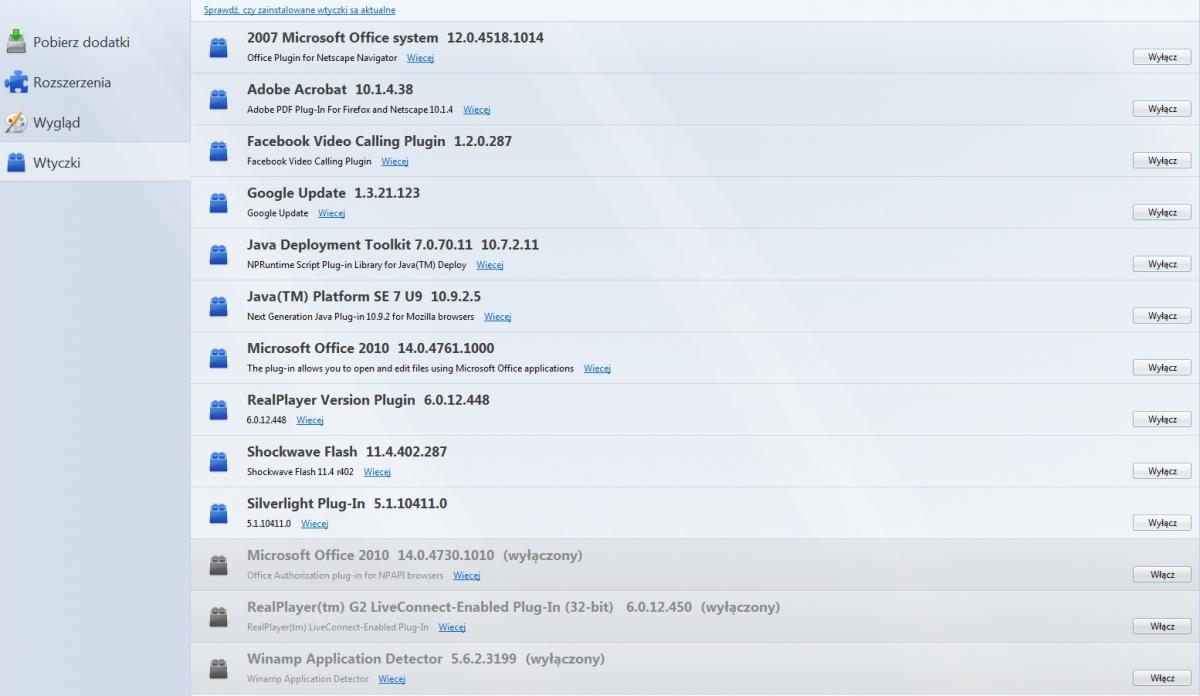This screenshot has width=1200, height=696.
Task: Disable RealPlayer Version Plugin
Action: [1162, 419]
